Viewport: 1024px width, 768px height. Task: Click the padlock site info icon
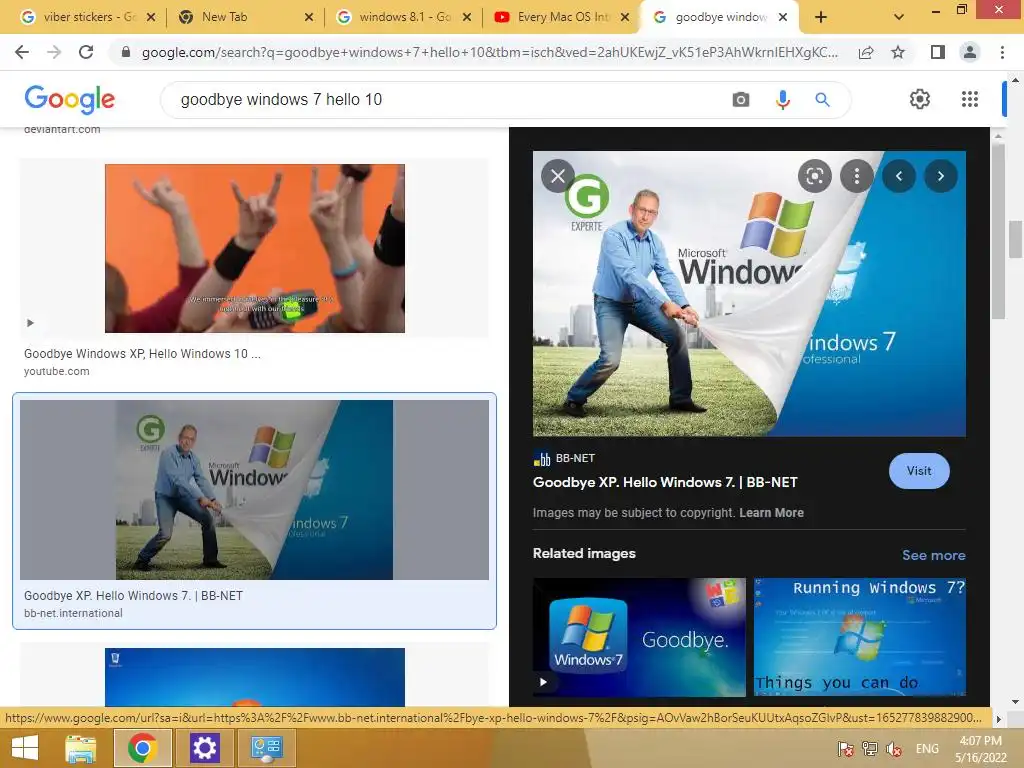tap(126, 52)
